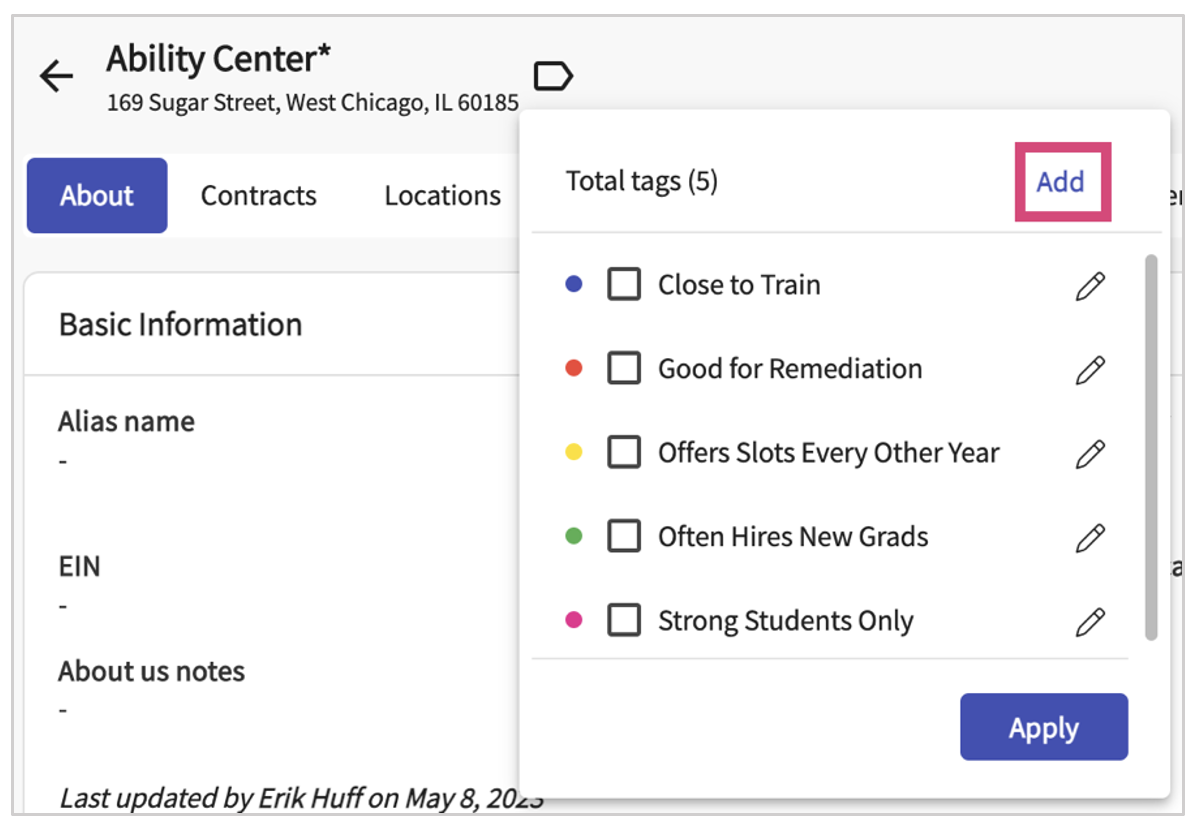Select Offers Slots Every Other Year checkbox
The width and height of the screenshot is (1198, 828).
(624, 453)
